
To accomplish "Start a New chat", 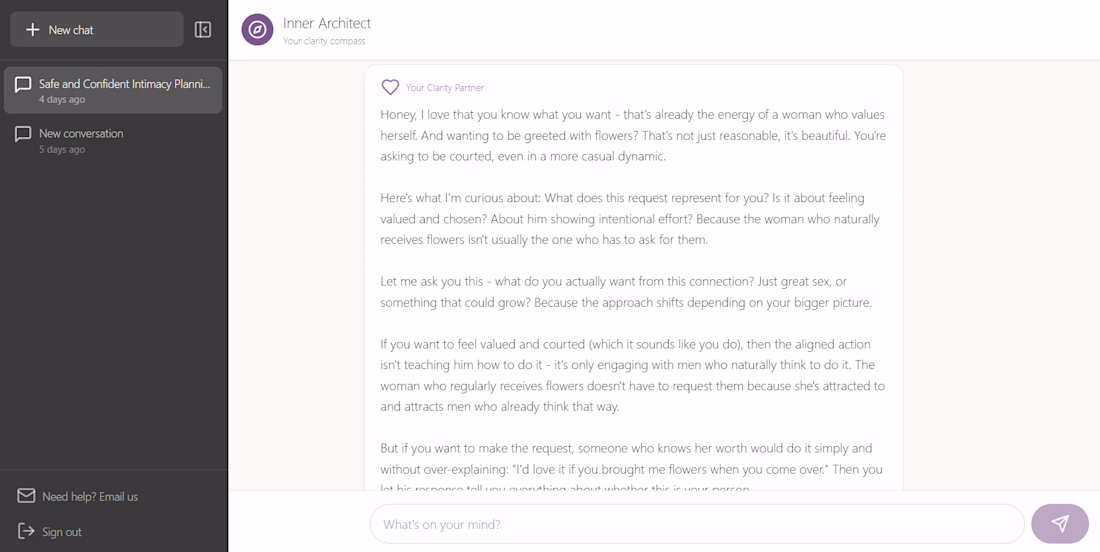I will coord(97,29).
